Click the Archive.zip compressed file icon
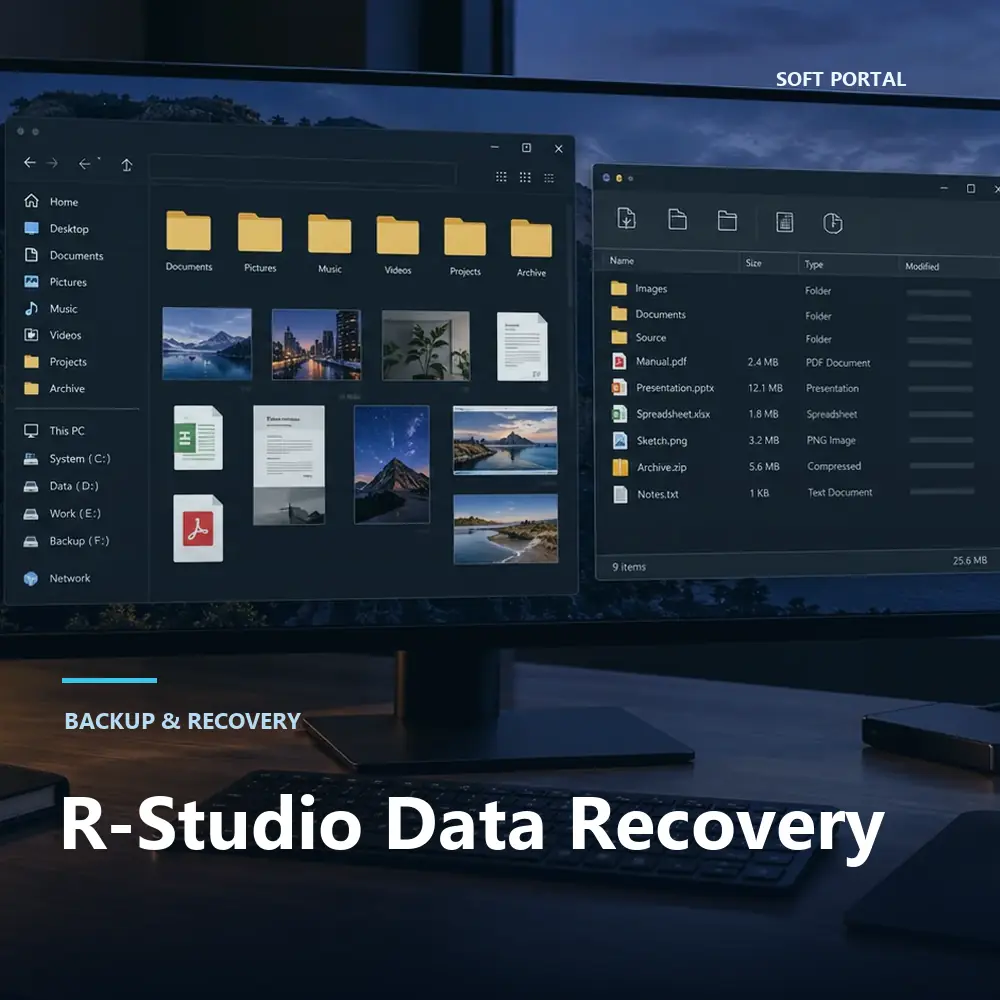 click(x=621, y=467)
